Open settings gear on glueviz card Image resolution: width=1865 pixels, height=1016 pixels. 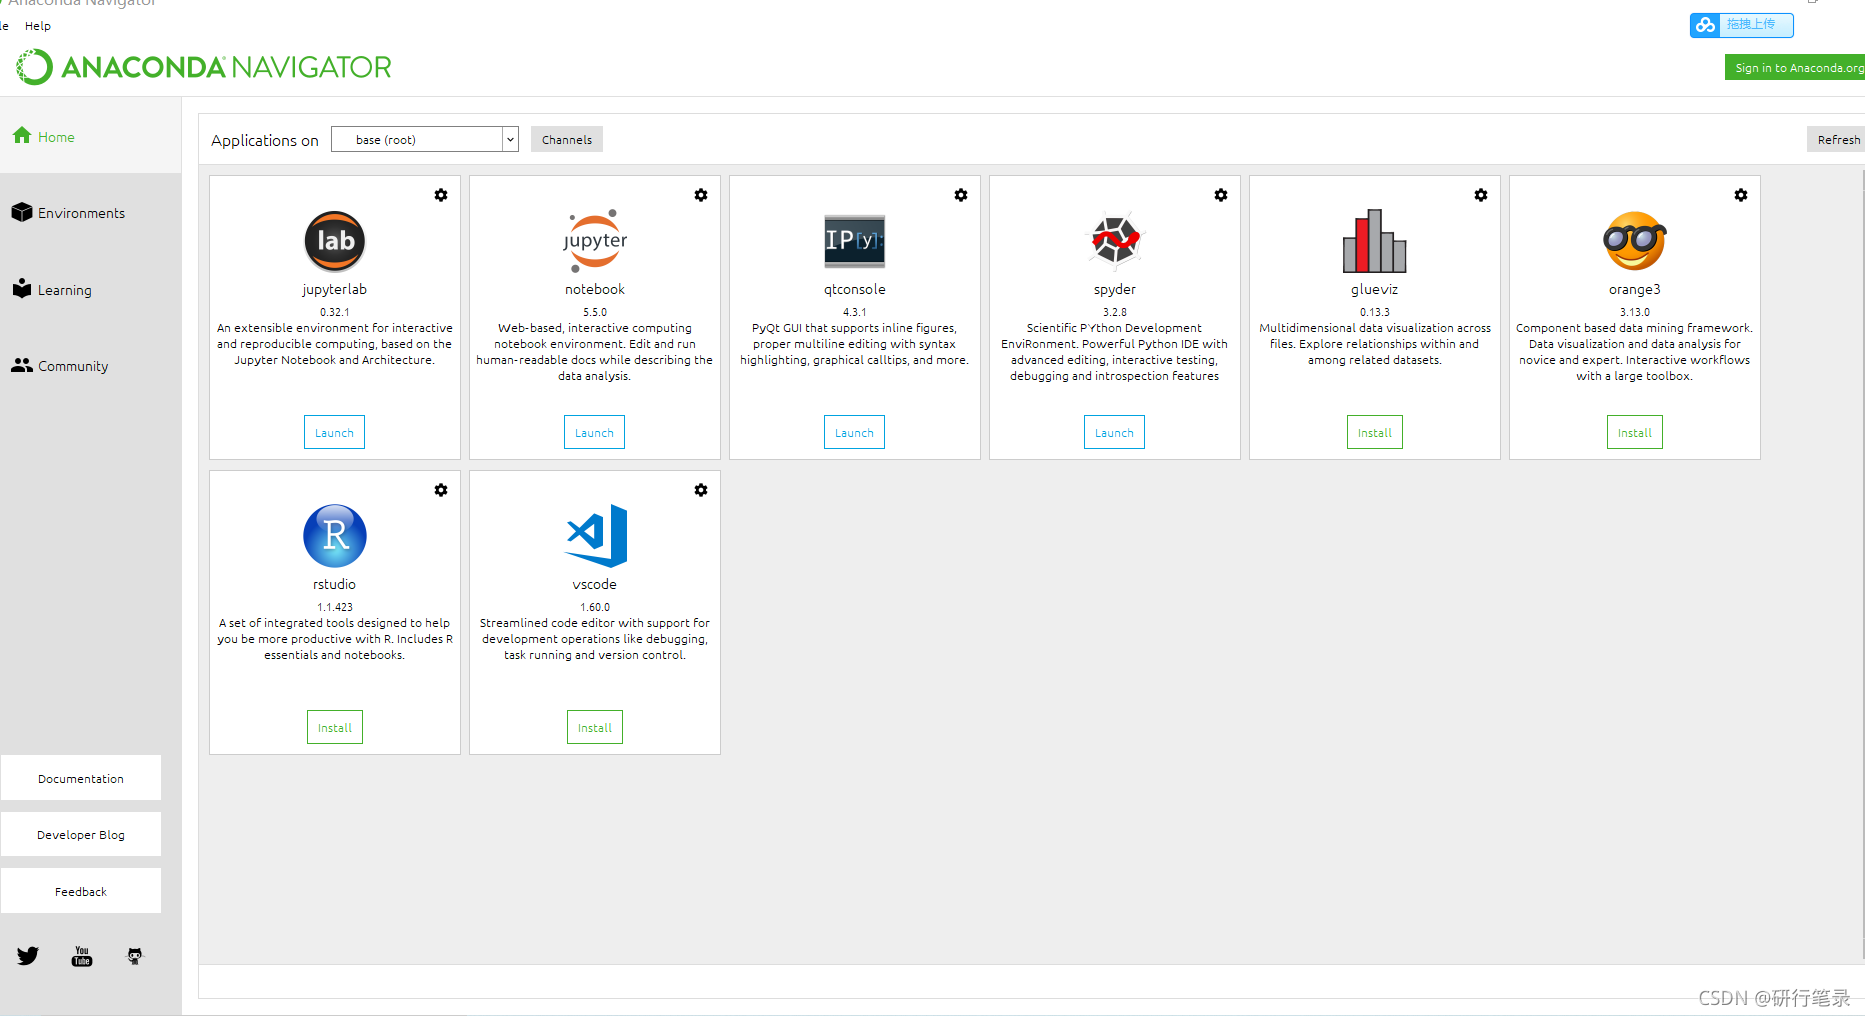tap(1481, 195)
